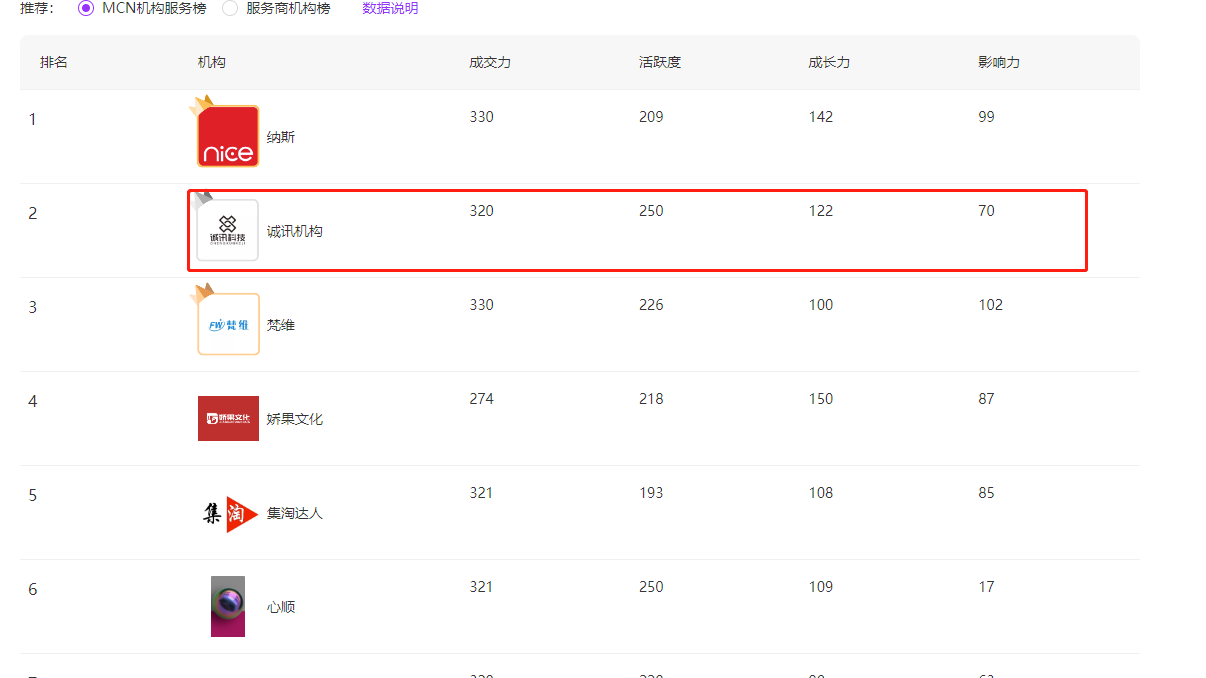Click 心顺's 成长力 value 109

(x=821, y=587)
